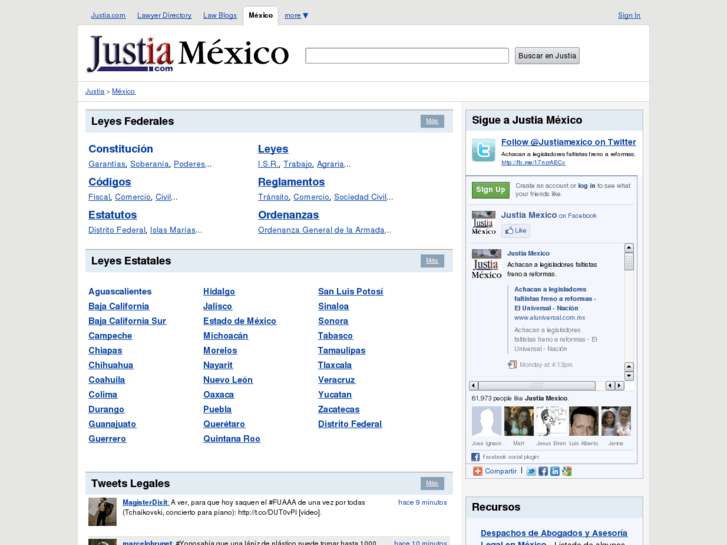This screenshot has height=545, width=727.
Task: Open Matt profile picture
Action: (x=519, y=421)
